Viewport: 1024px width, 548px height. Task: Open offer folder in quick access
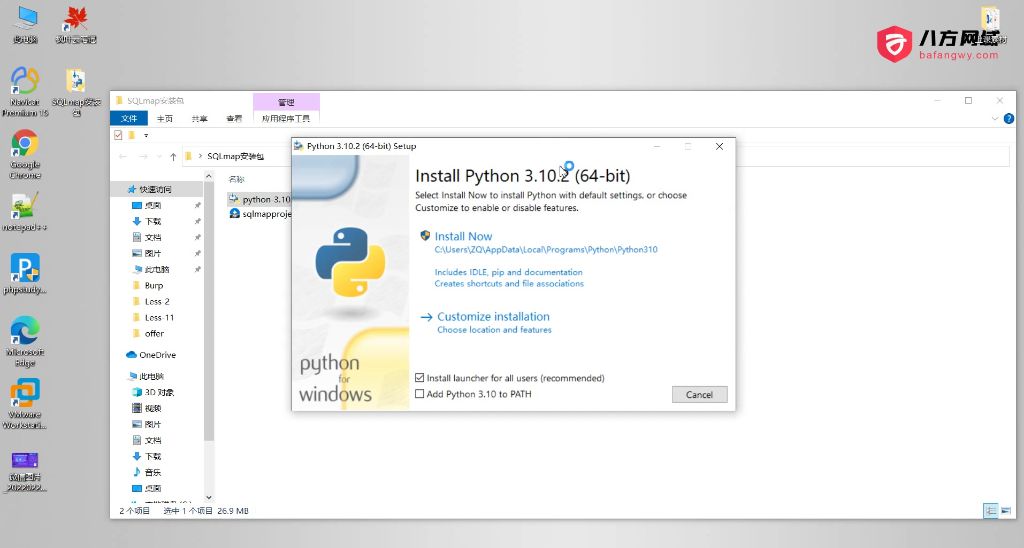coord(154,334)
